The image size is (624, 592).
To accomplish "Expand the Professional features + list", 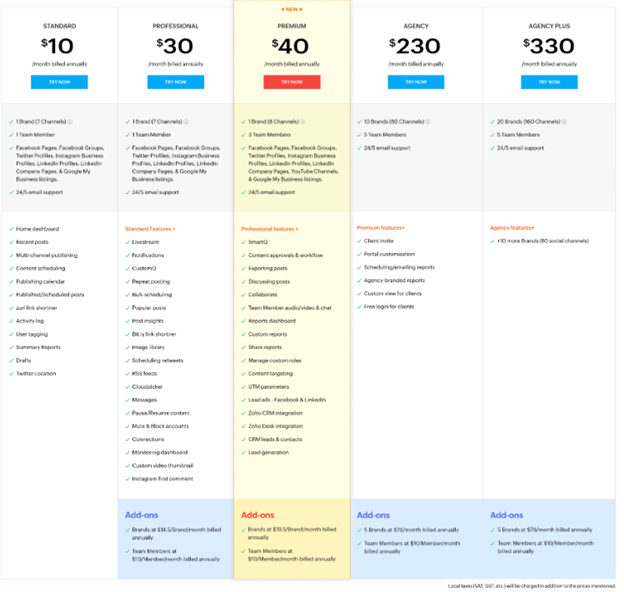I will click(269, 229).
